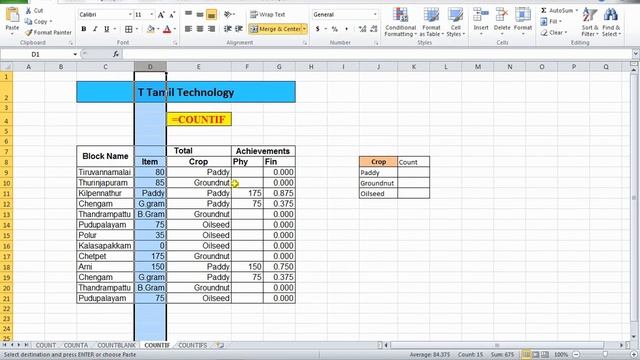This screenshot has height=360, width=640.
Task: Set Top Align for cells
Action: [x=188, y=15]
